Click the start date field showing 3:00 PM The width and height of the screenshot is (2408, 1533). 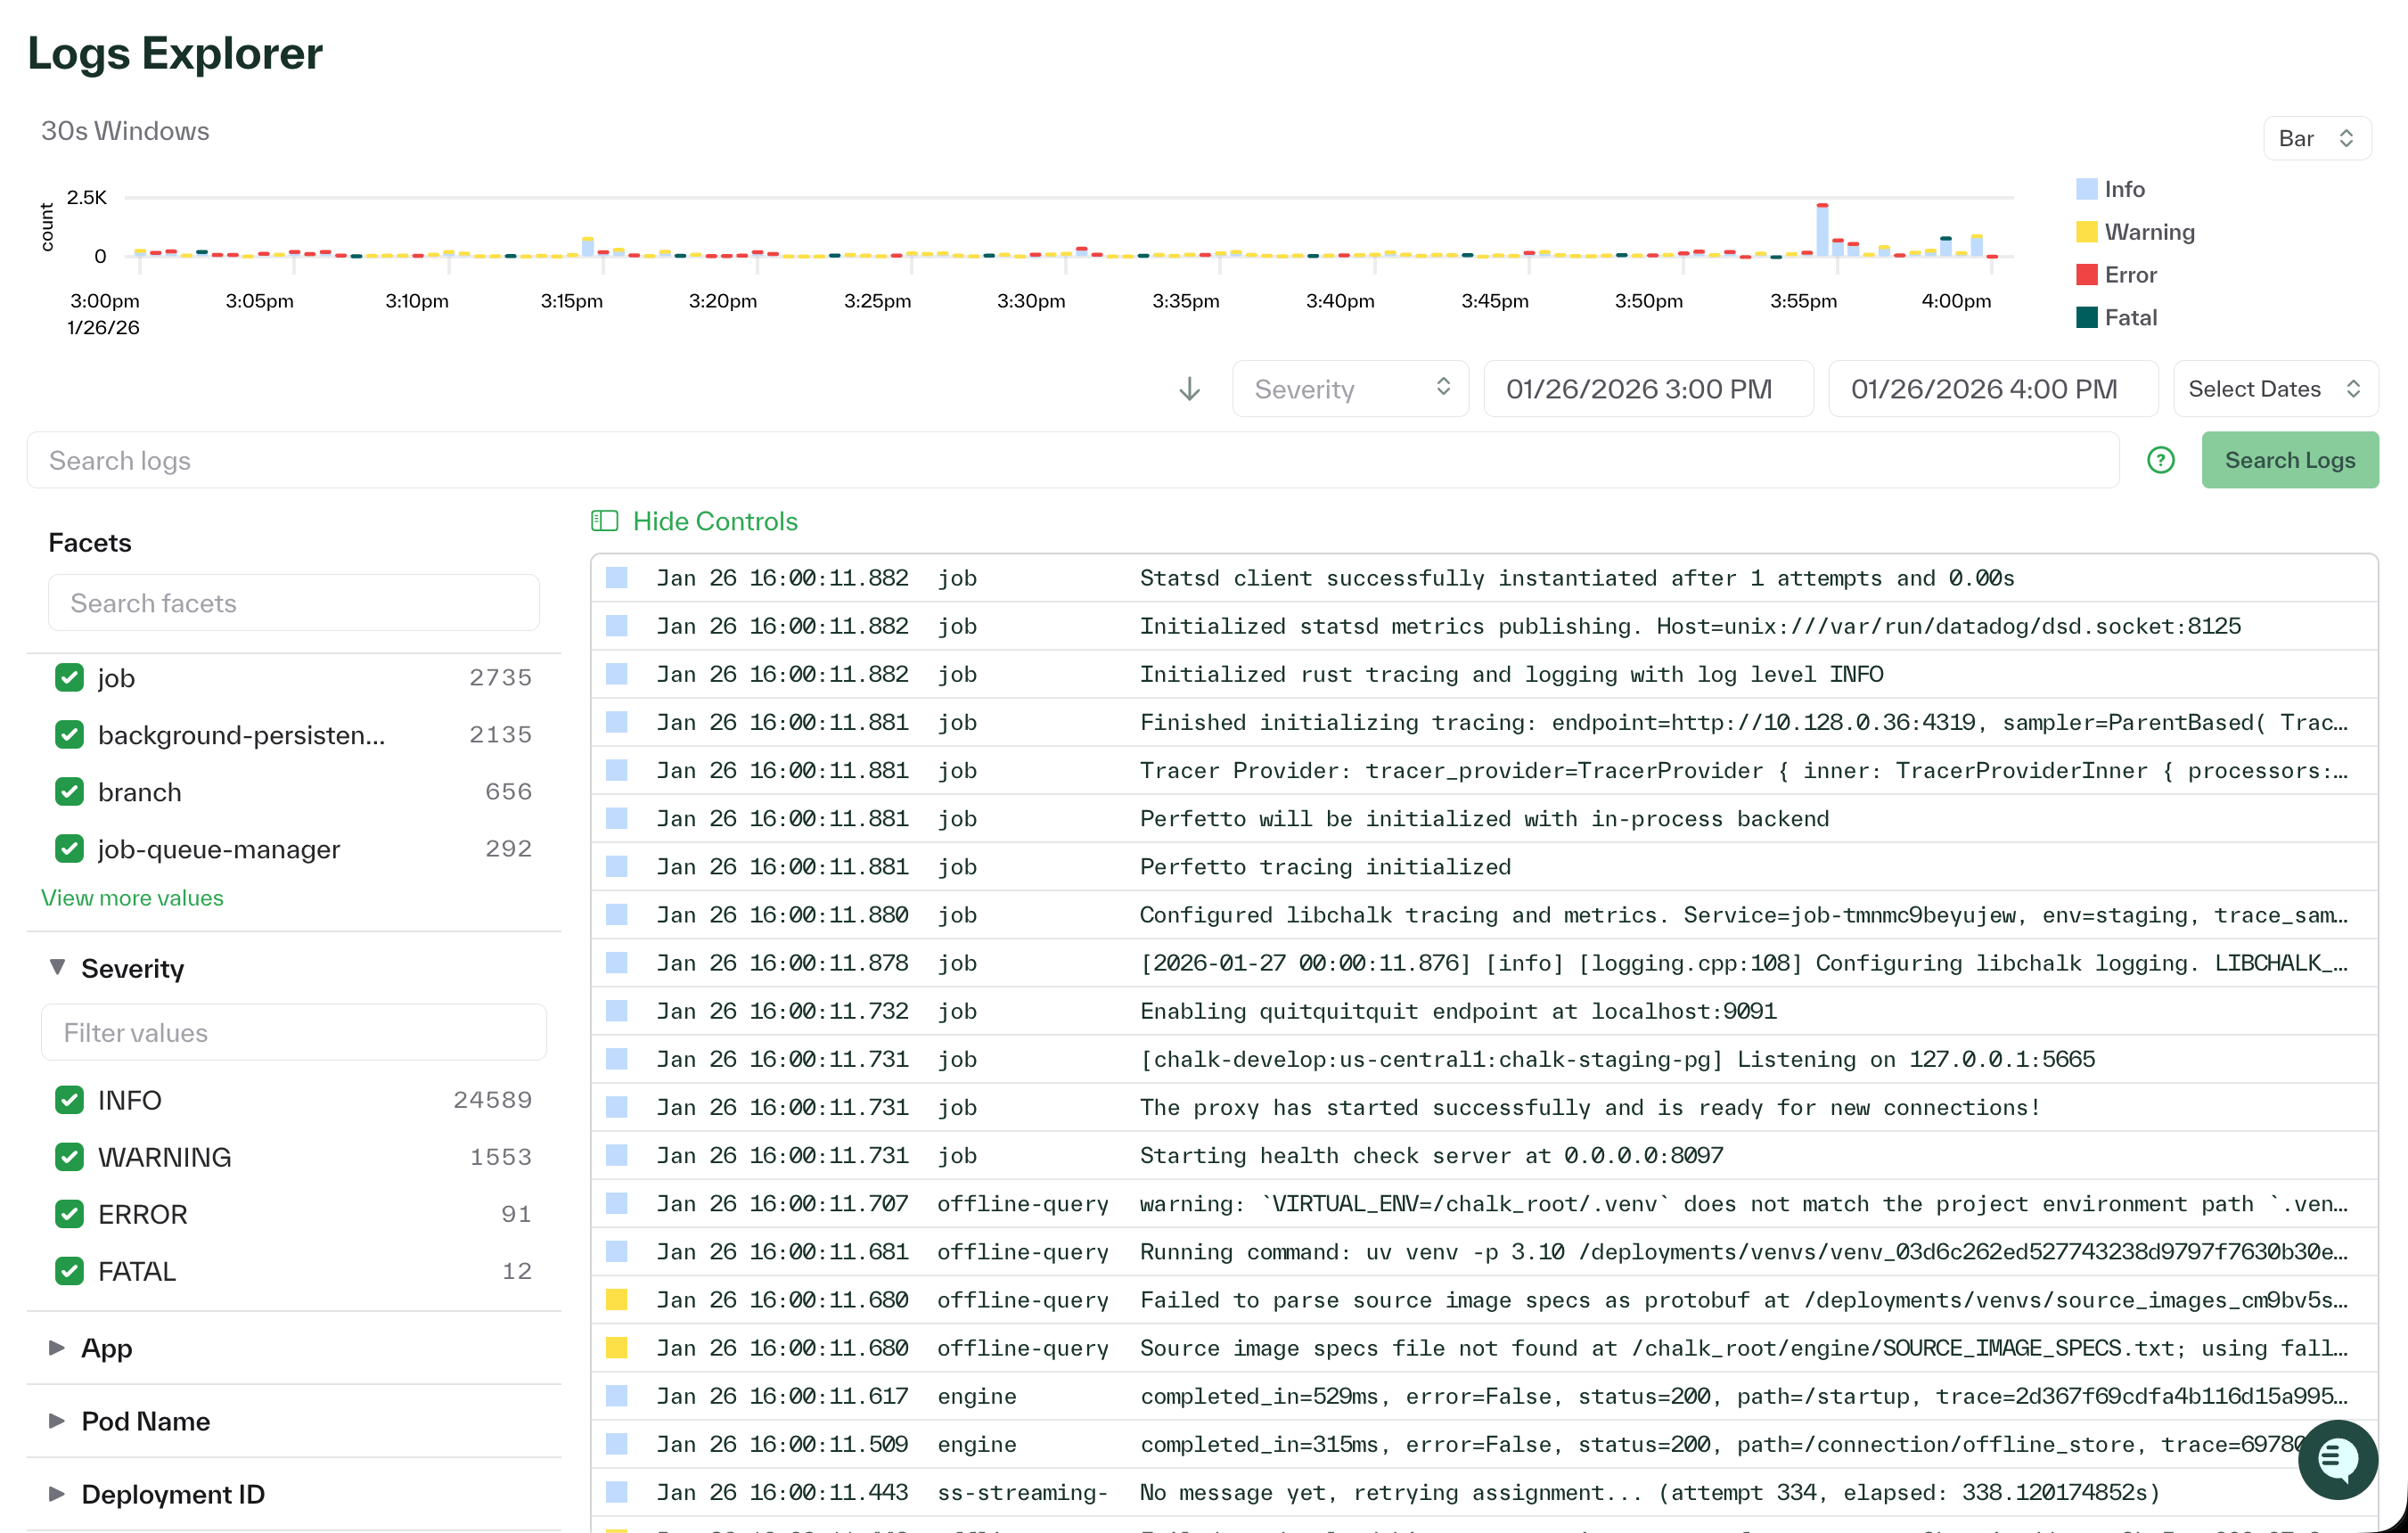coord(1647,388)
